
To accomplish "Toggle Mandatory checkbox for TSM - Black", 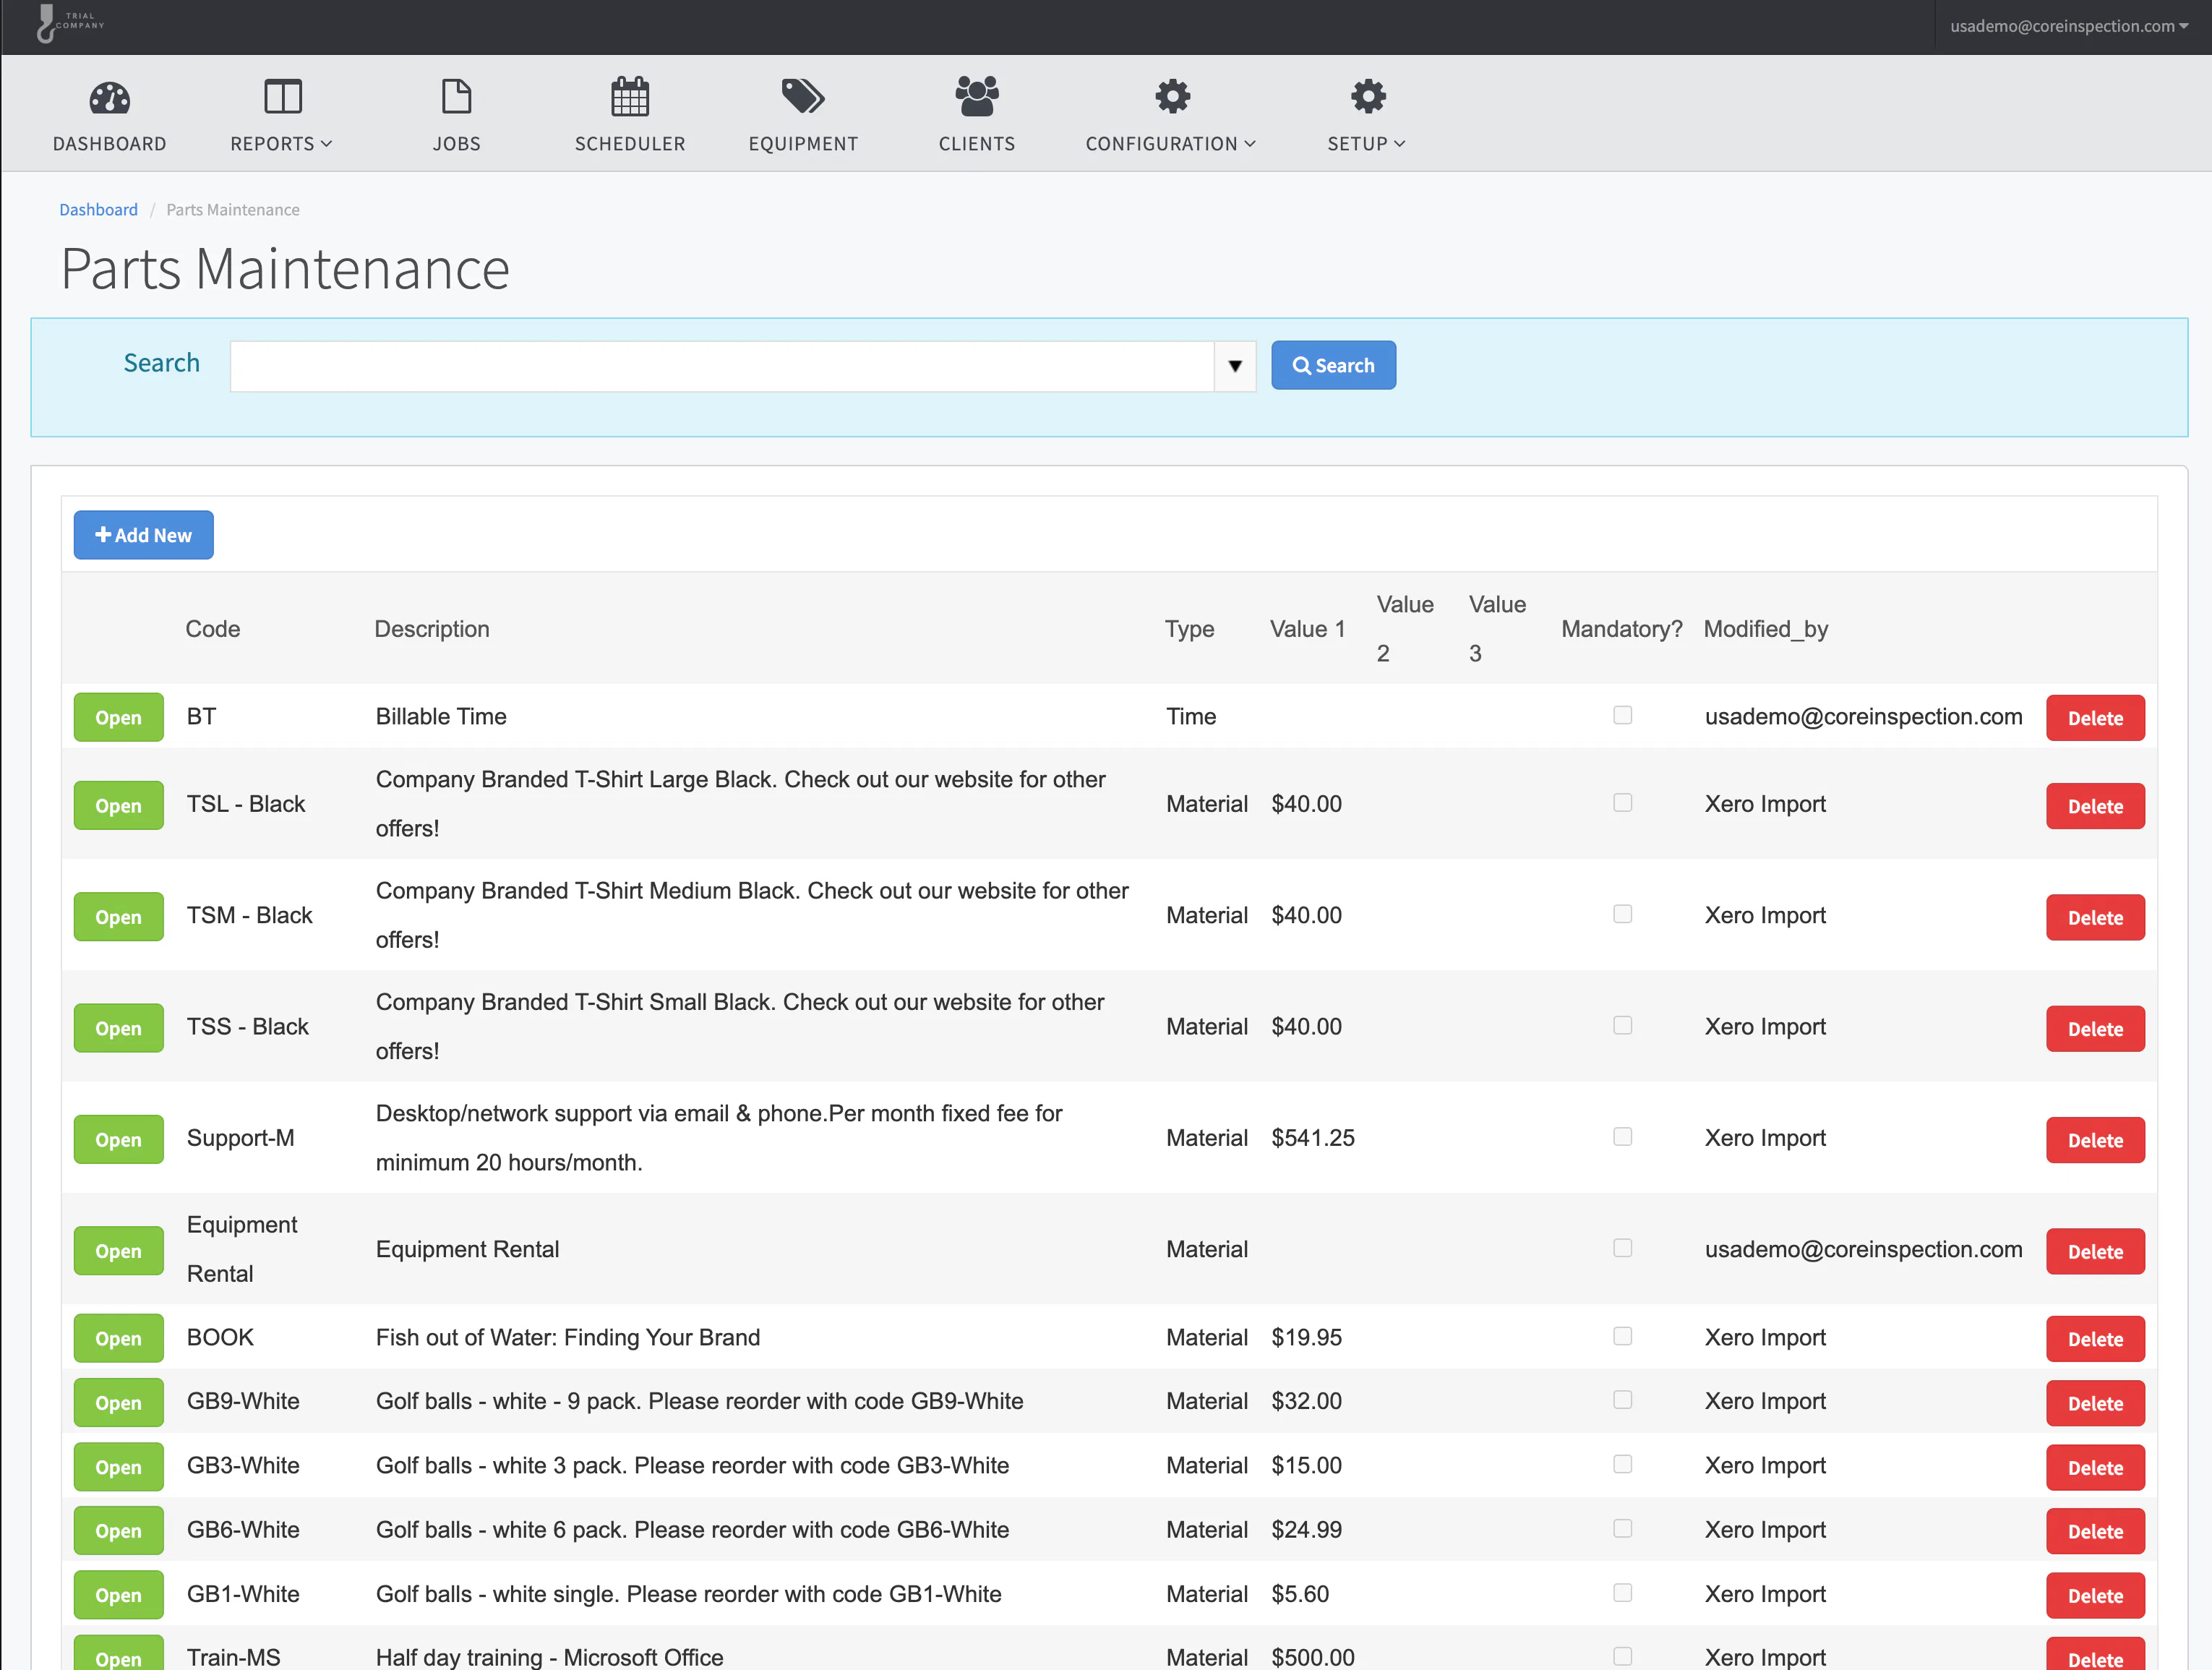I will click(1622, 914).
